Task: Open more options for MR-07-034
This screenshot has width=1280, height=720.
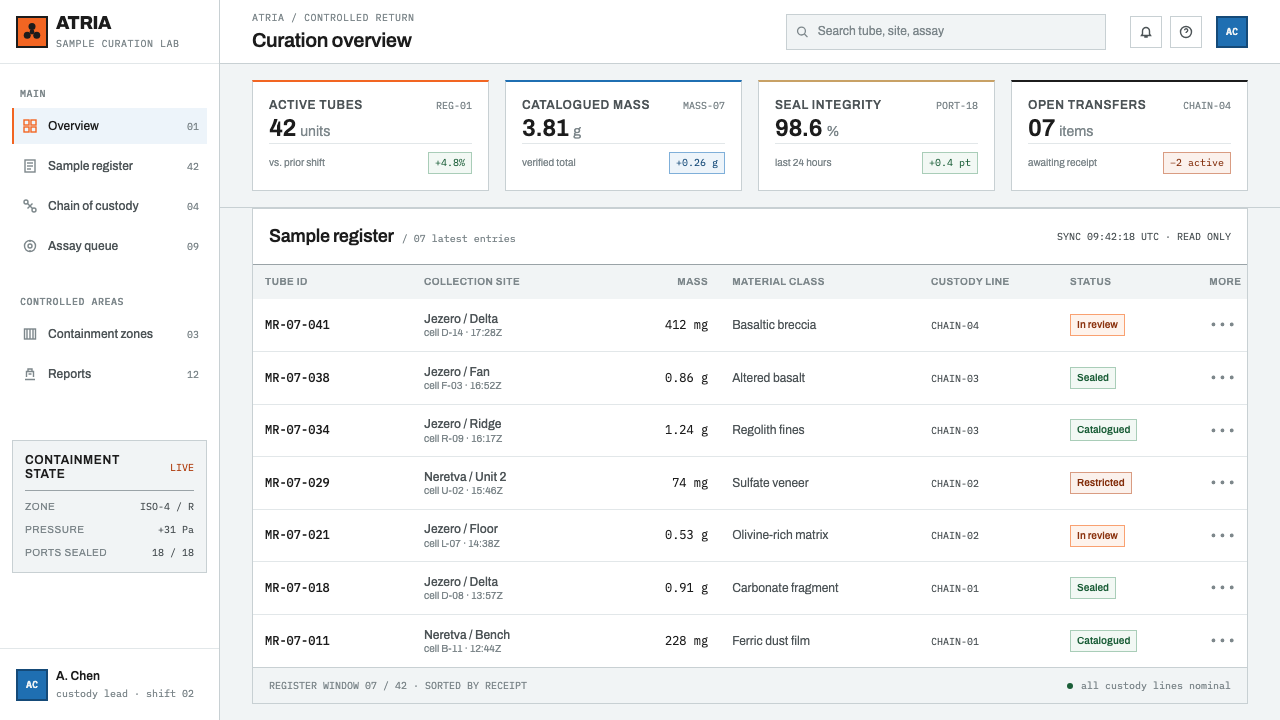Action: click(x=1223, y=430)
